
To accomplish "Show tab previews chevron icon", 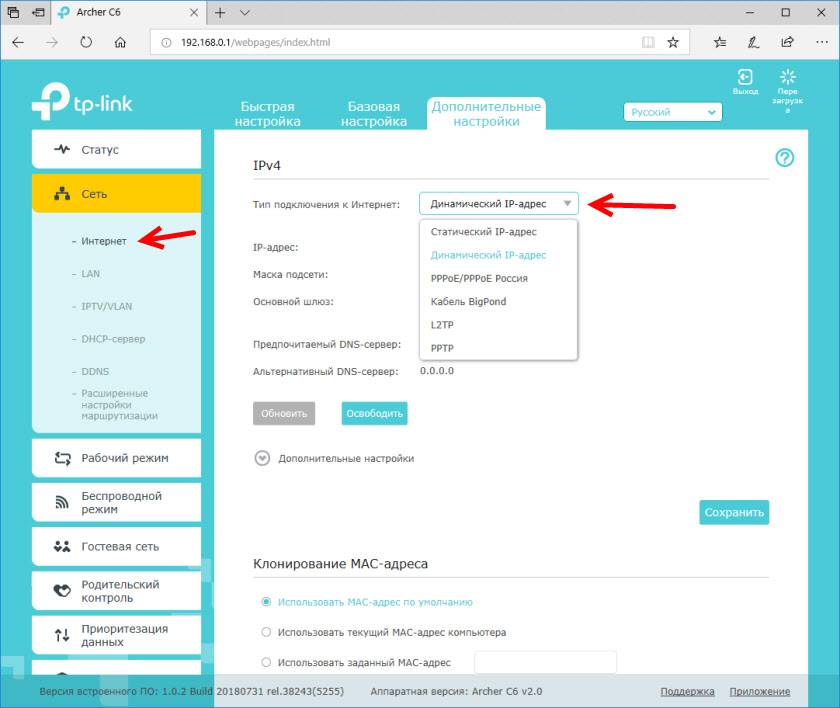I will (x=245, y=12).
